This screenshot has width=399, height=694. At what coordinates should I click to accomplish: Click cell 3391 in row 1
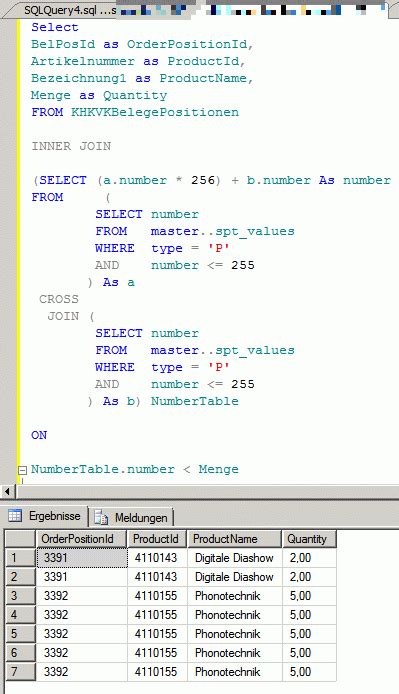(x=81, y=558)
